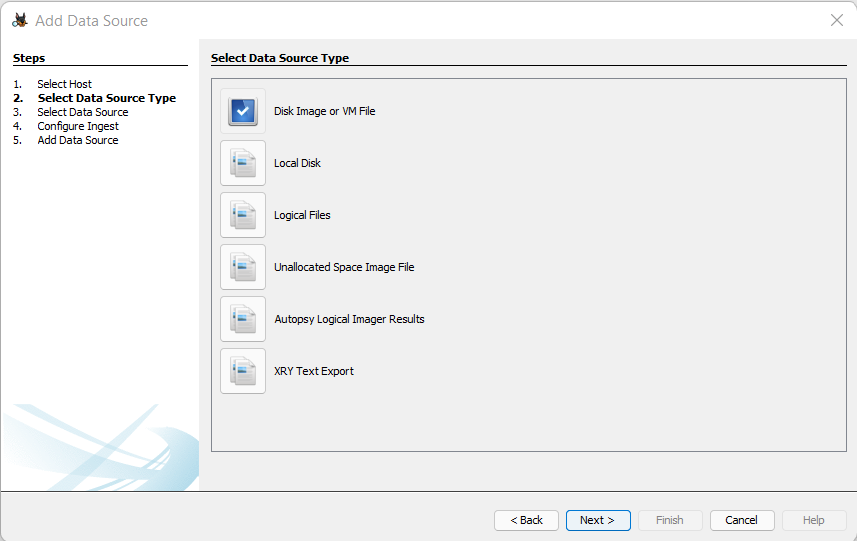Click step 1 "Select Host"

point(64,84)
